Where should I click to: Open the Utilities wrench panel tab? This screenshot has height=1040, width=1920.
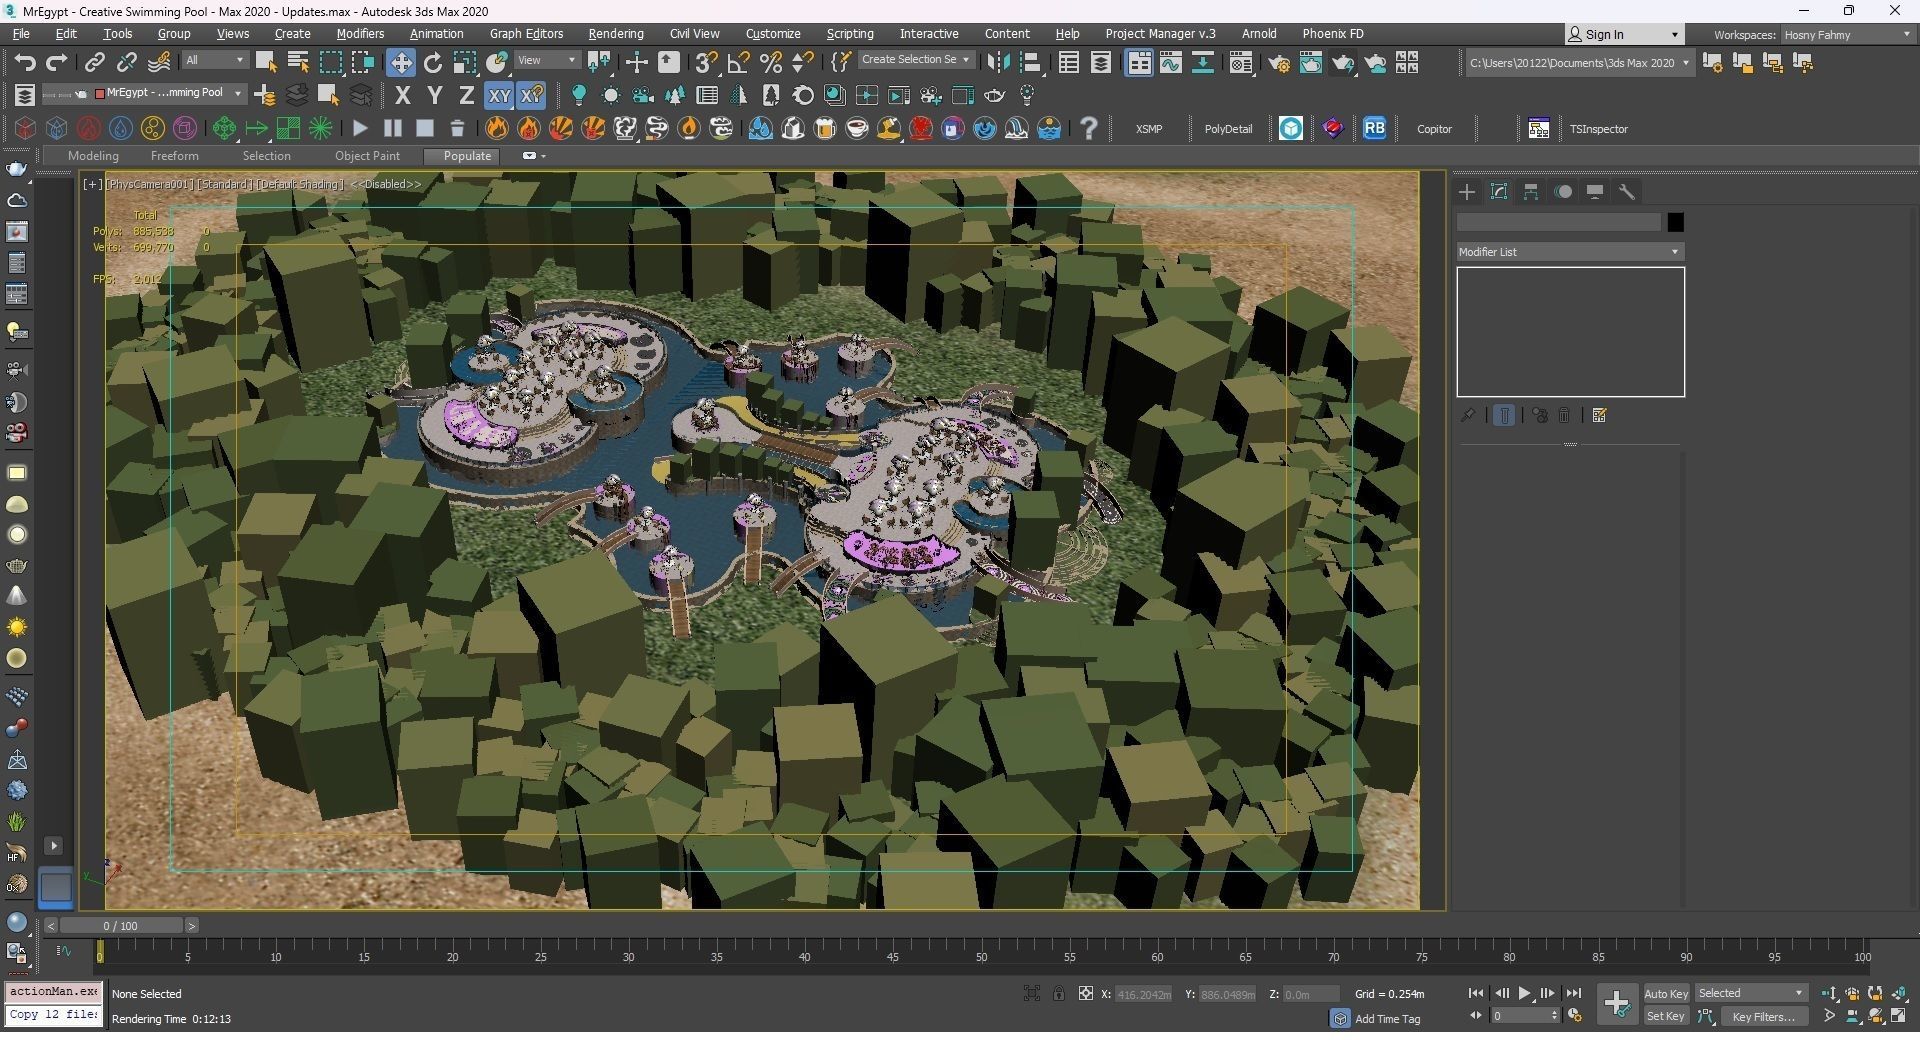point(1627,192)
